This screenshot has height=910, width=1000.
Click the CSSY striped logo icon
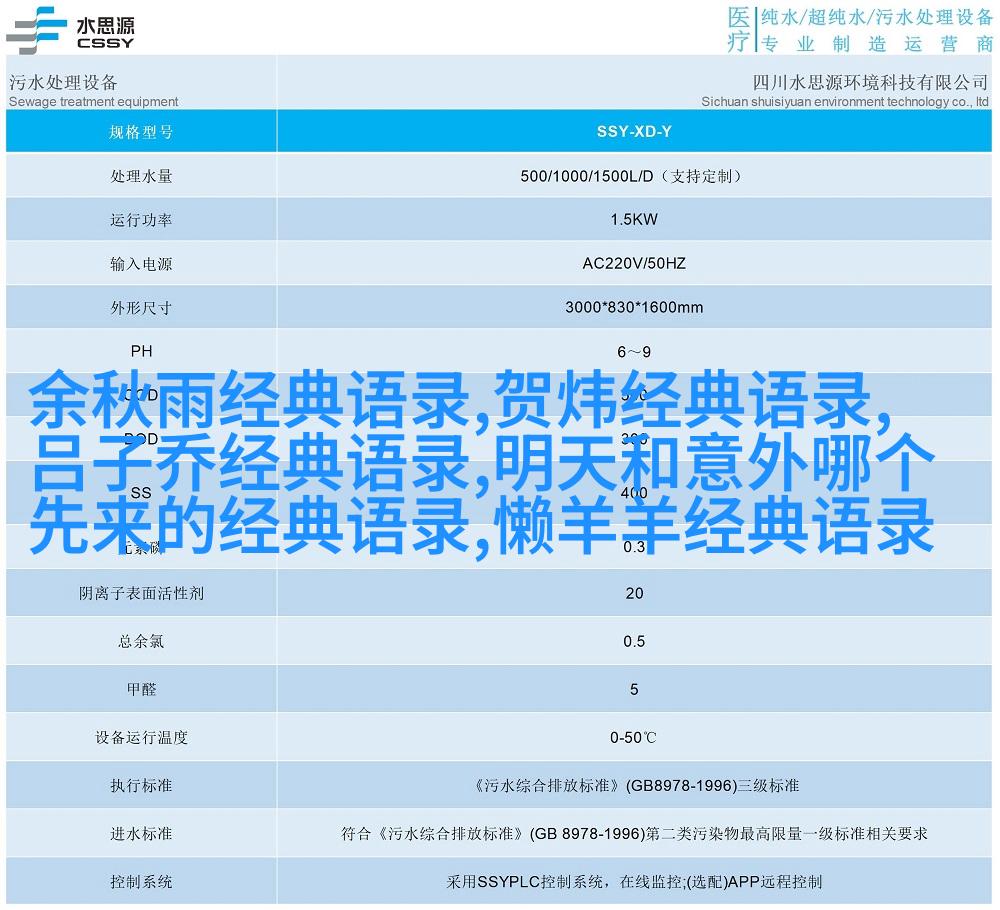pos(36,30)
